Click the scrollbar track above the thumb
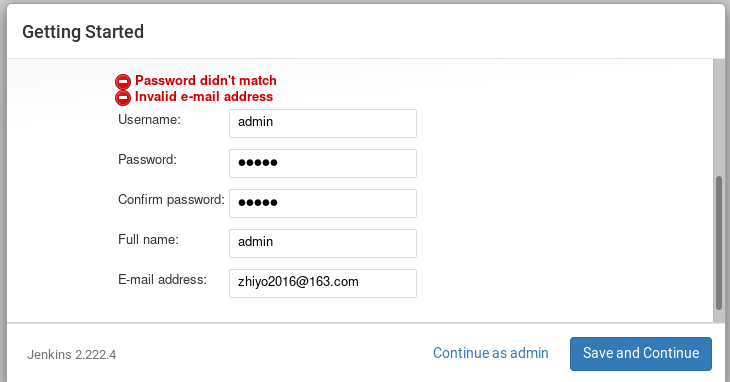730x382 pixels. (719, 117)
